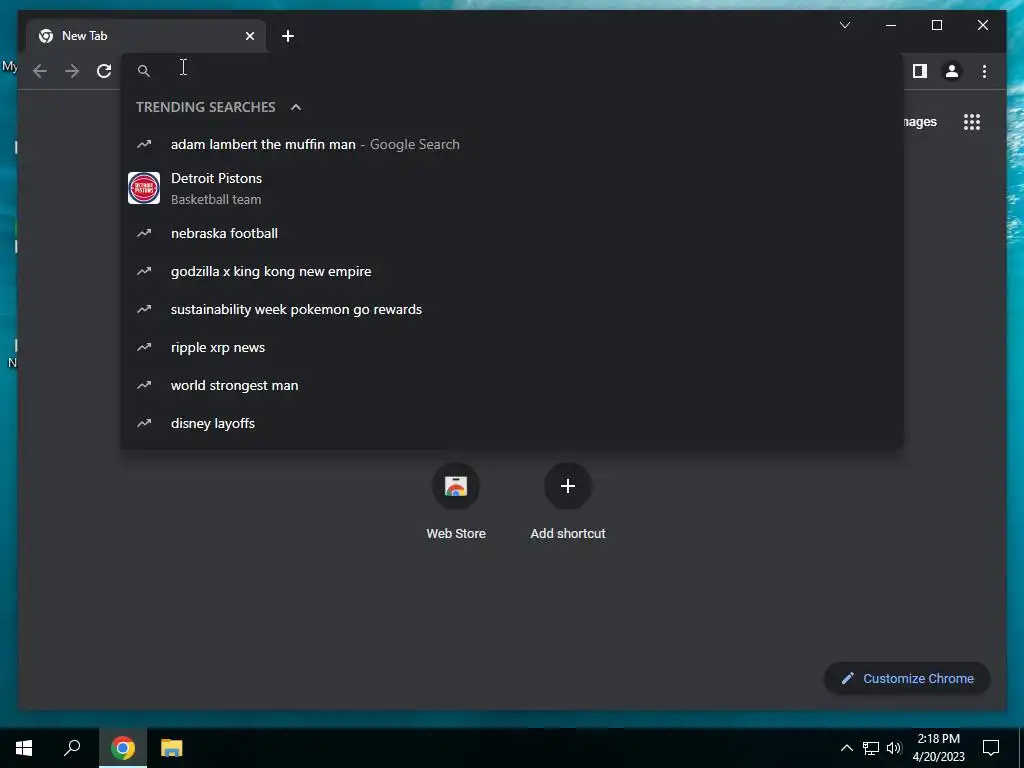Open File Explorer from the taskbar
The image size is (1024, 768).
tap(171, 748)
